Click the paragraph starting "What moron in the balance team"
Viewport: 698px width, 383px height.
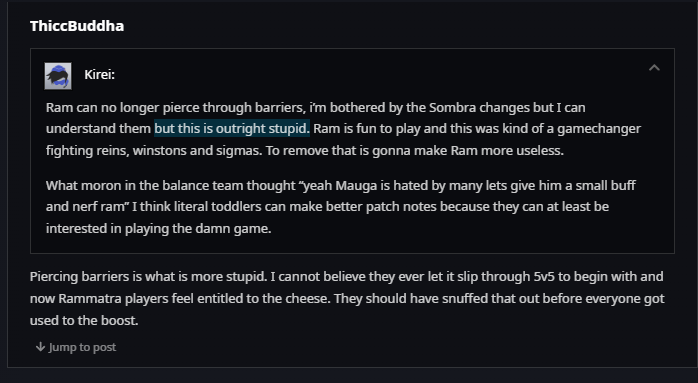pyautogui.click(x=341, y=207)
